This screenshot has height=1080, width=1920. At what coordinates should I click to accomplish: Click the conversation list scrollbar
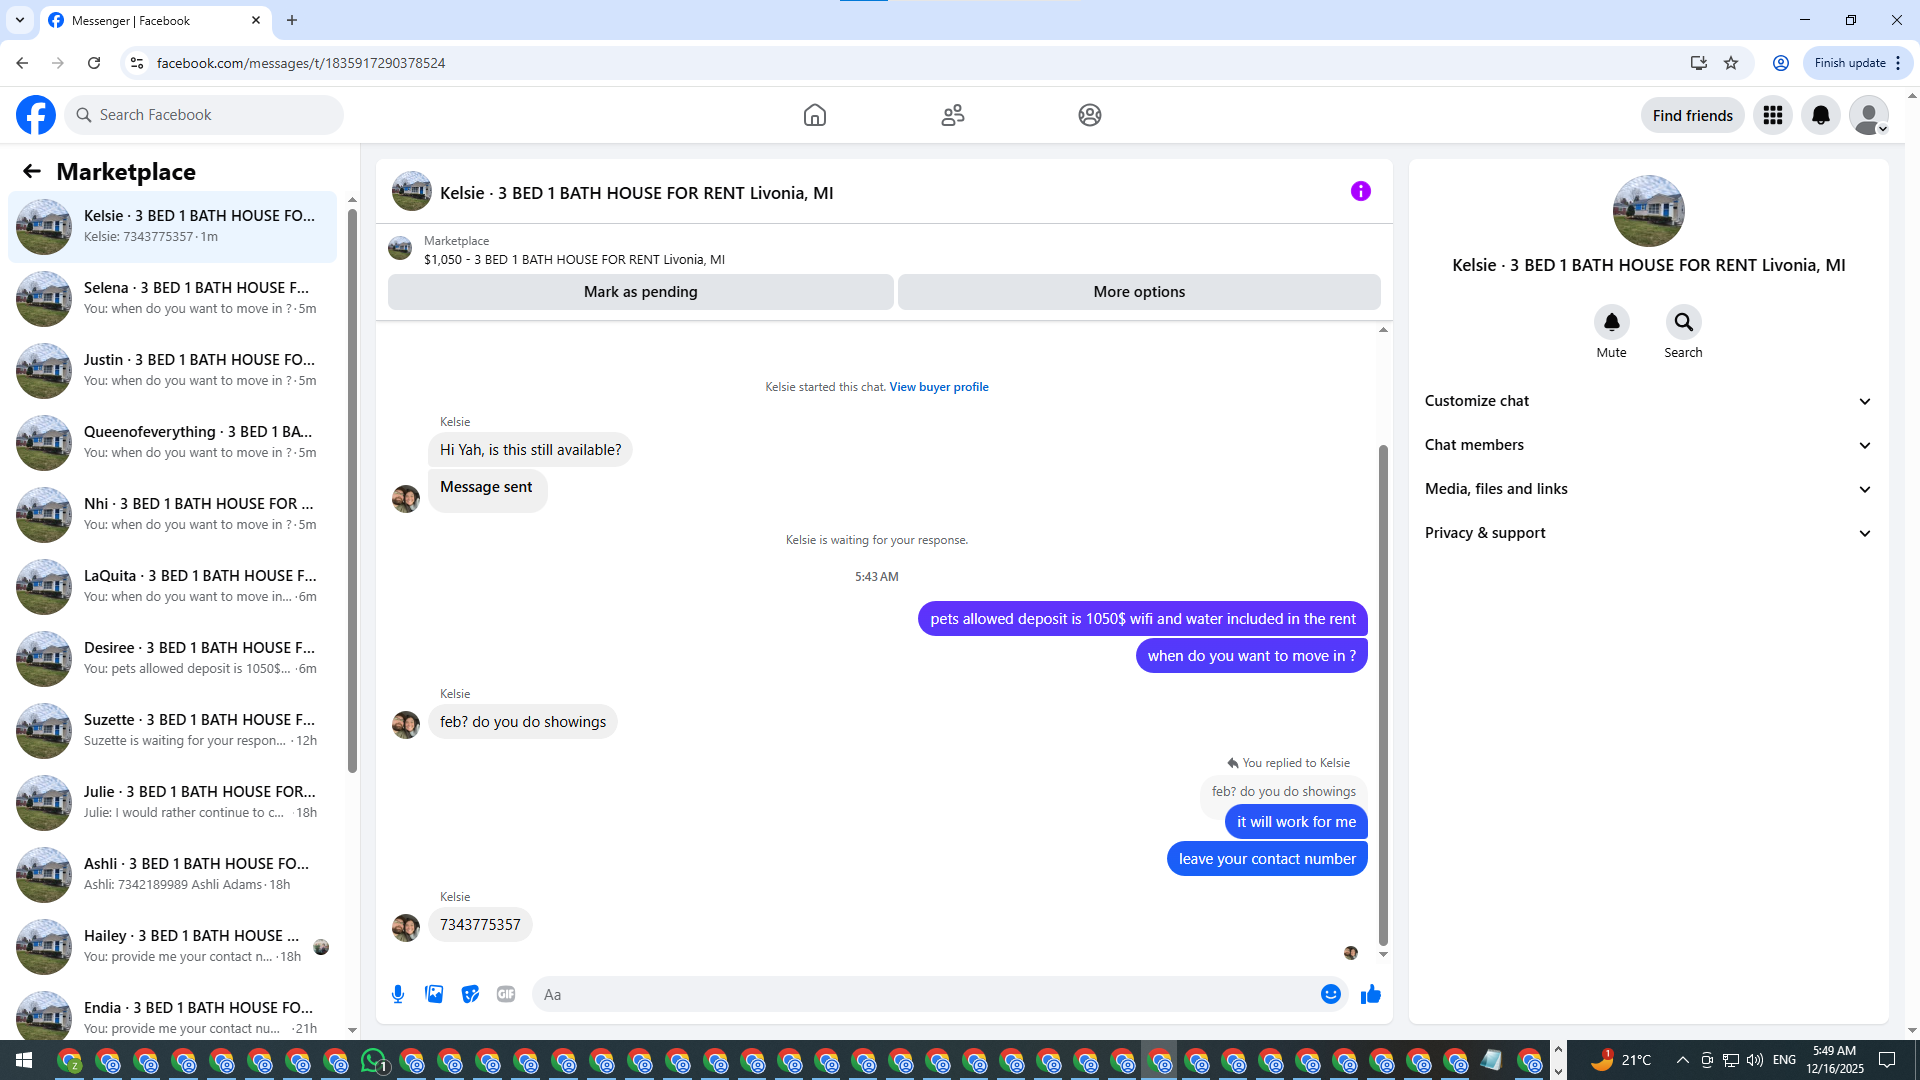(x=352, y=490)
